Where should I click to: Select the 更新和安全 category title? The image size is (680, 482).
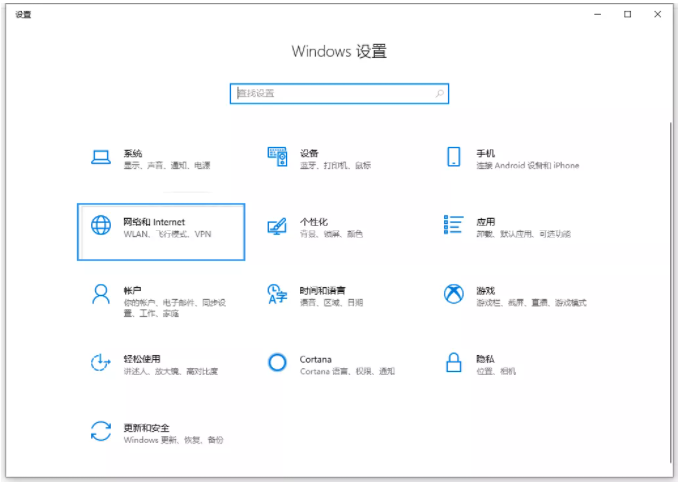146,428
